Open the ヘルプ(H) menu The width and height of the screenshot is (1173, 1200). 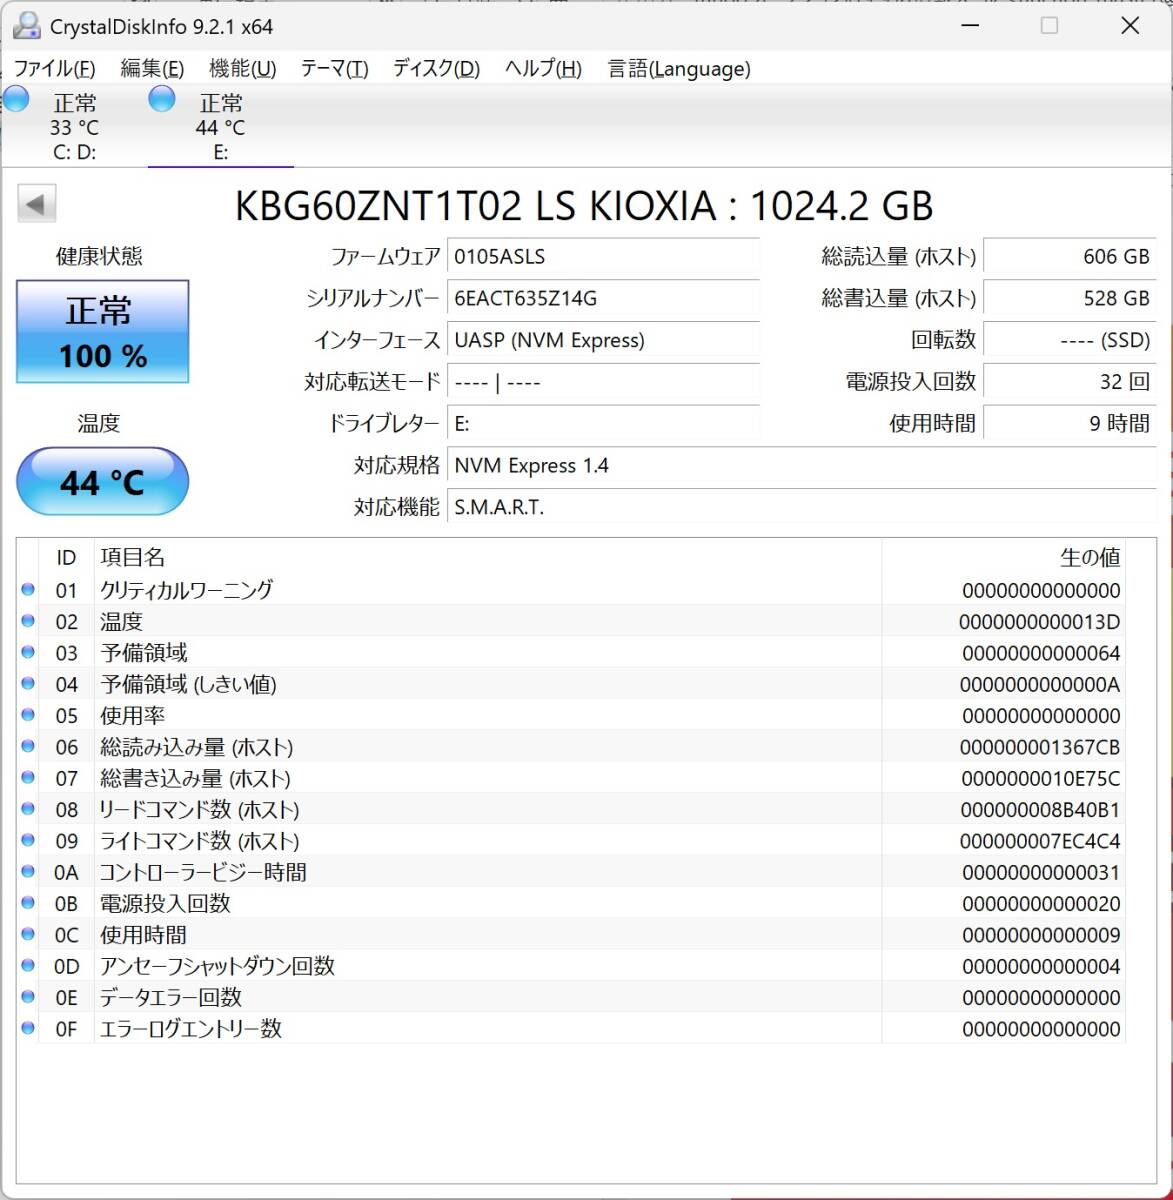tap(543, 68)
